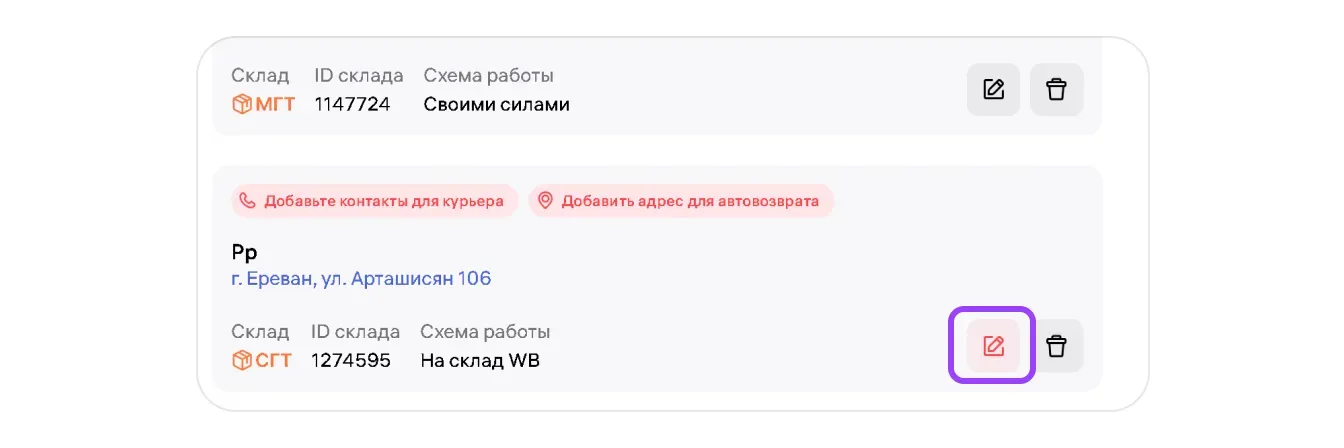The height and width of the screenshot is (448, 1344).
Task: Delete the Pp warehouse 1274595
Action: 1056,346
